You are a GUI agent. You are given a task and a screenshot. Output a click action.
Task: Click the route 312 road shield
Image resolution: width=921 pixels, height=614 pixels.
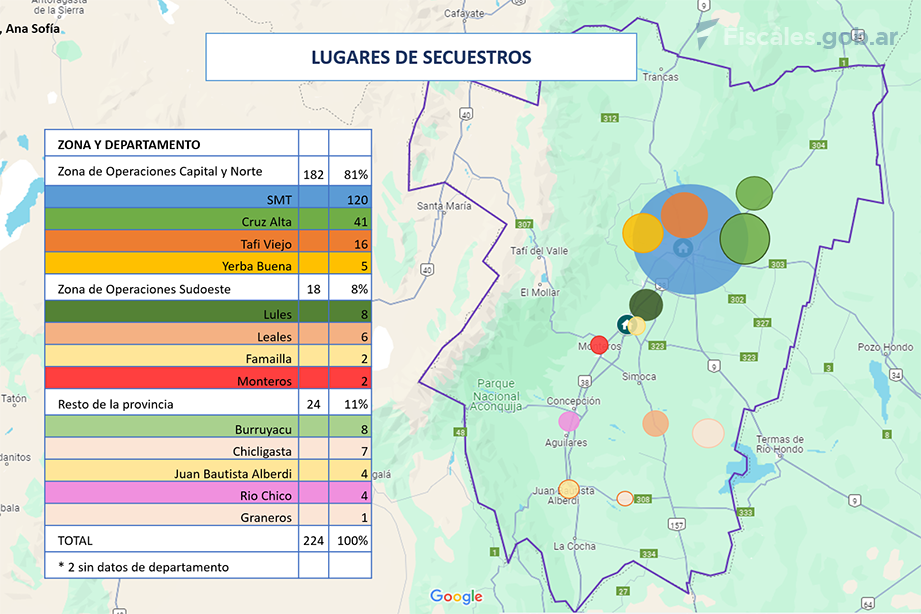point(609,118)
